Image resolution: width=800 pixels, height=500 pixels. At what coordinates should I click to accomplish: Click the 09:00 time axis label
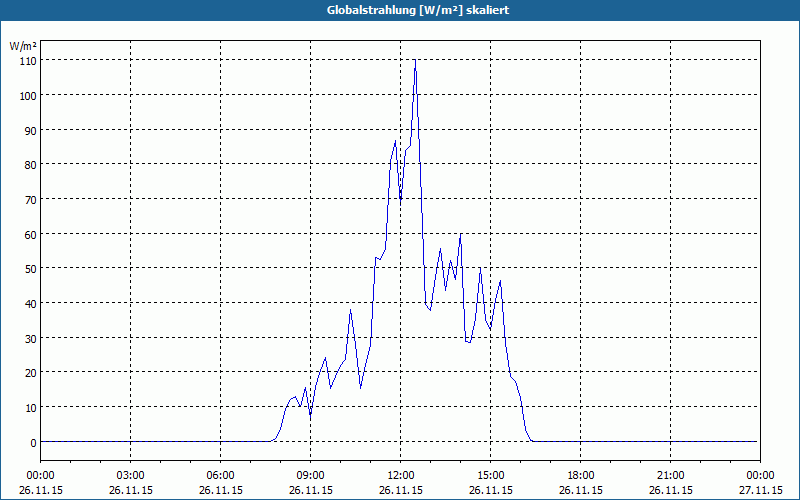[311, 476]
